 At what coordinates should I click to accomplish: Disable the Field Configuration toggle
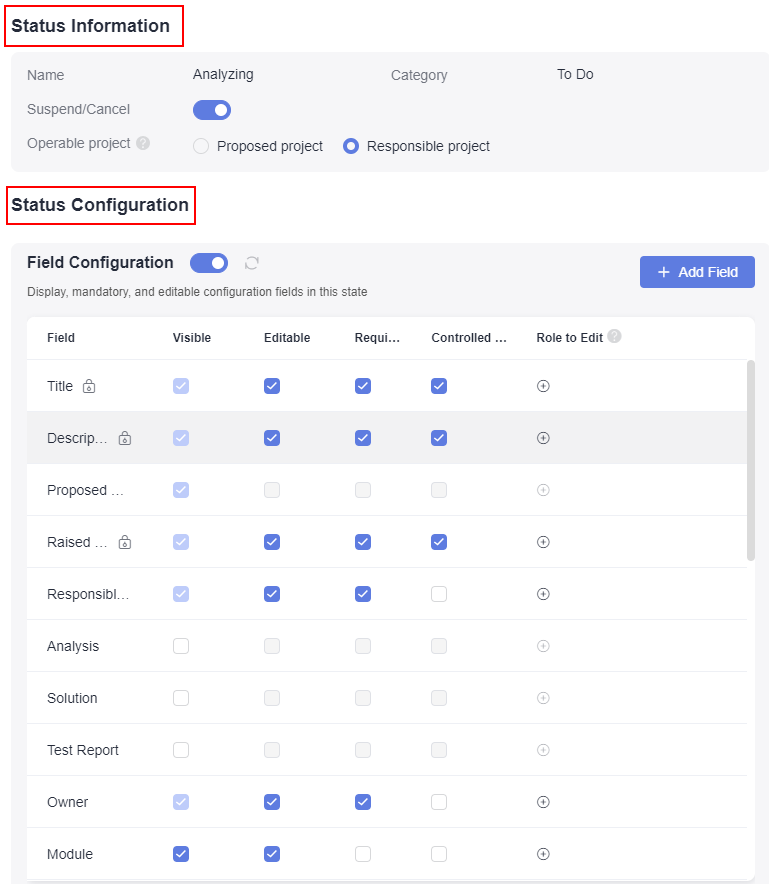tap(209, 263)
